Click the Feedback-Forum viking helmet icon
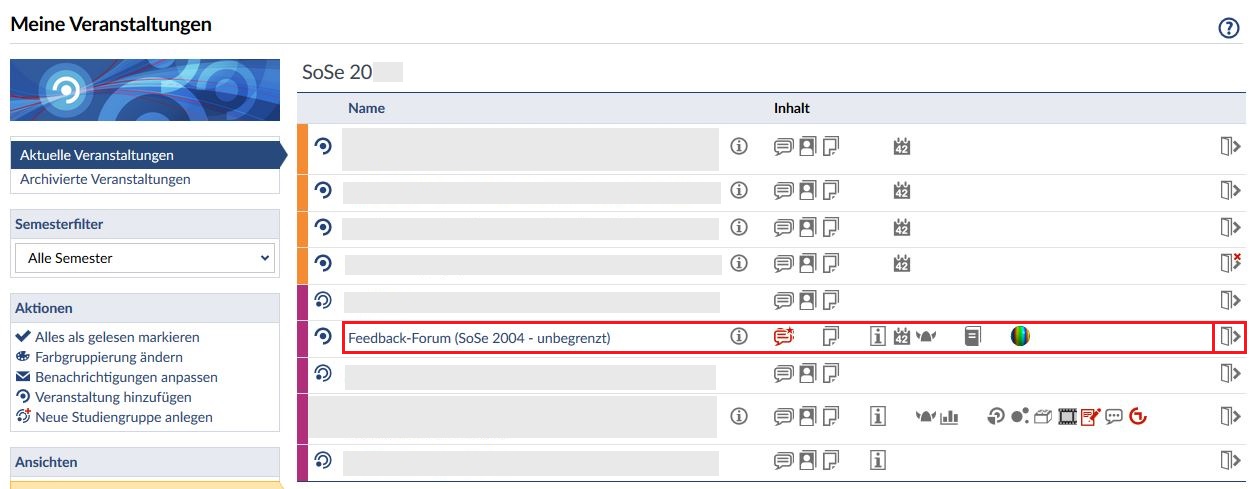Viewport: 1256px width, 489px height. point(926,337)
